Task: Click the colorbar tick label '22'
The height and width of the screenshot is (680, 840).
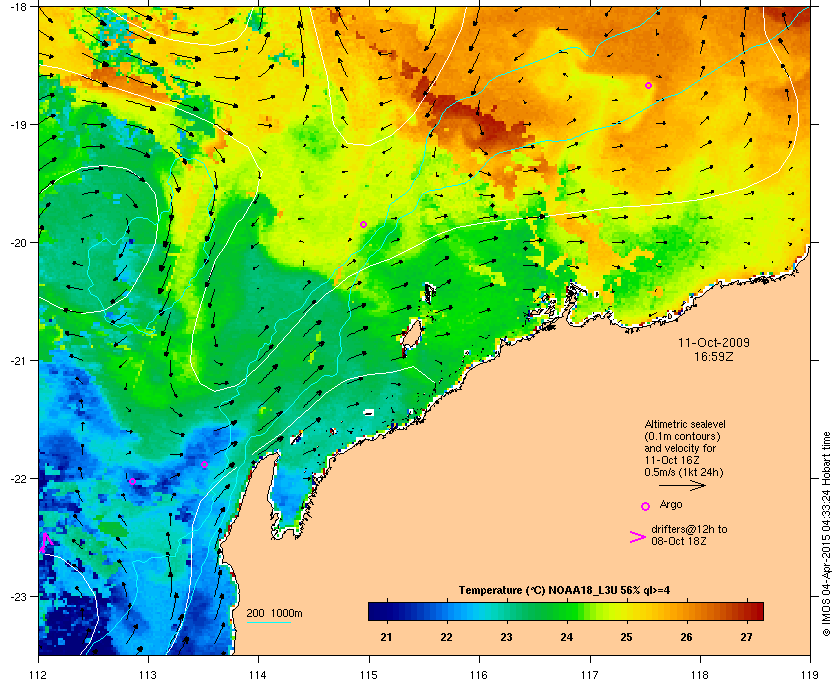Action: coord(446,637)
